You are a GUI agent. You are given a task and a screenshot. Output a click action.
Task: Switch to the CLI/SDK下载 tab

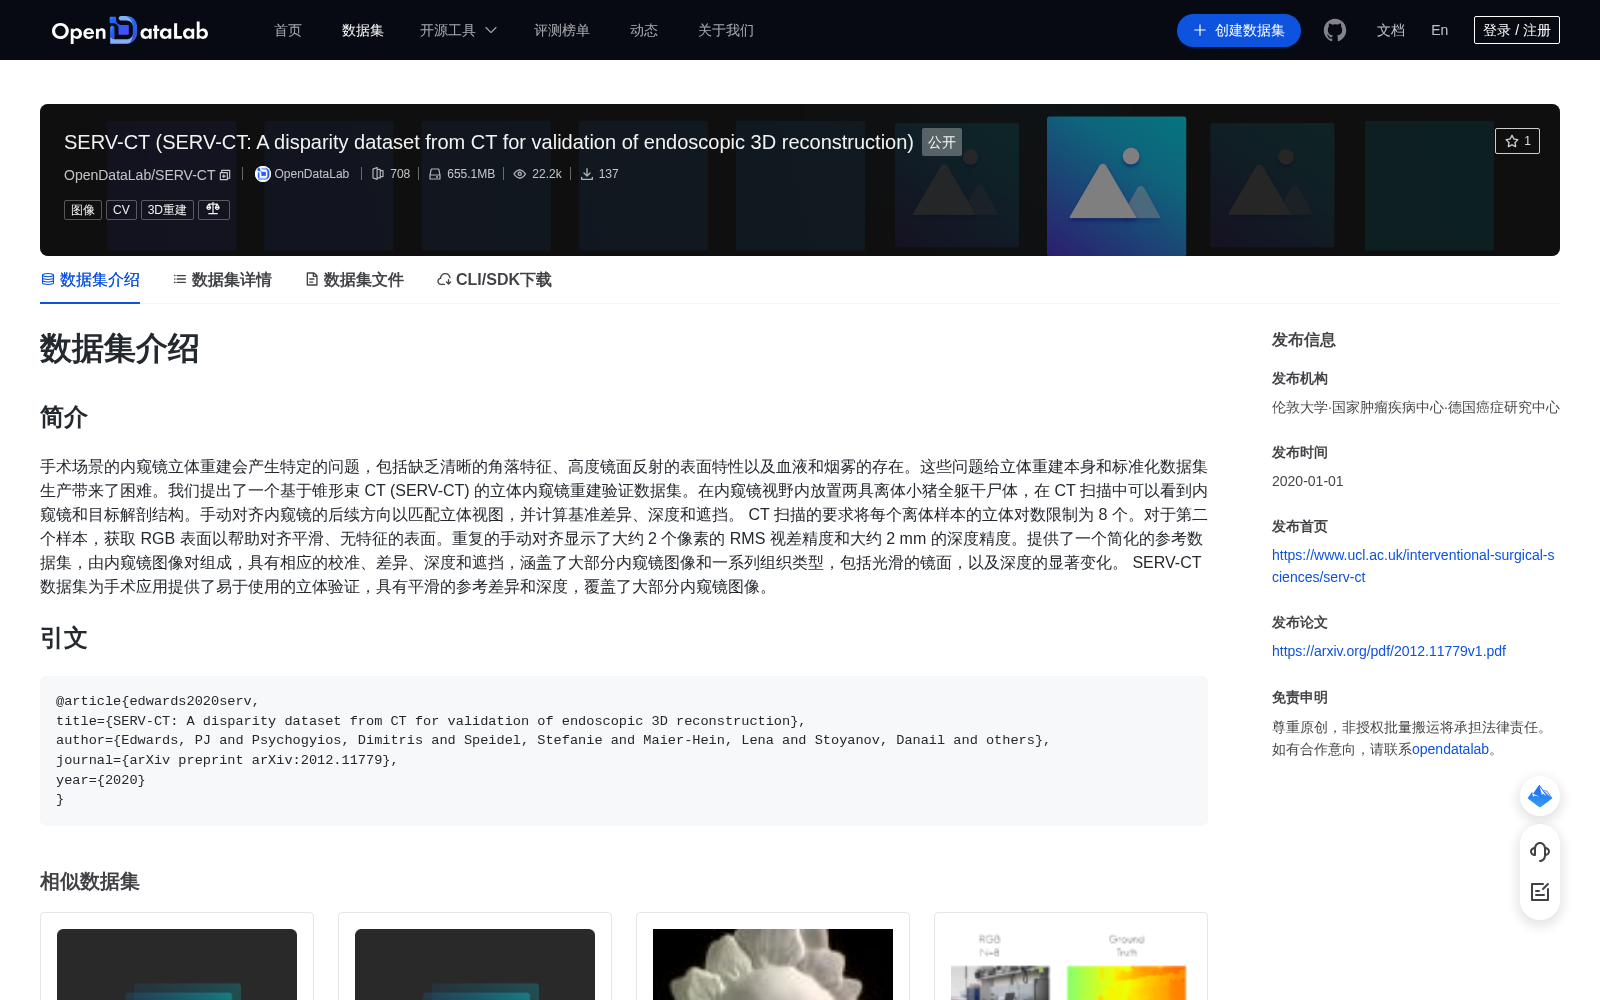click(494, 280)
